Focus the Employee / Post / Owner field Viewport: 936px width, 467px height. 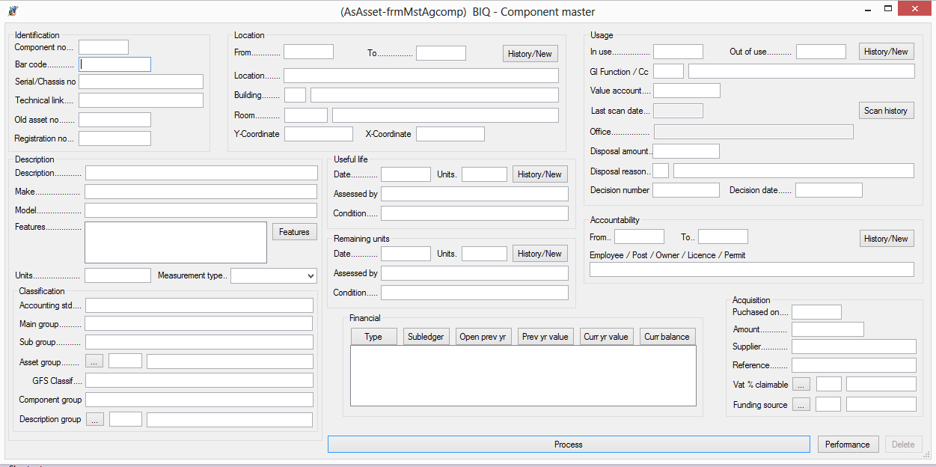752,269
